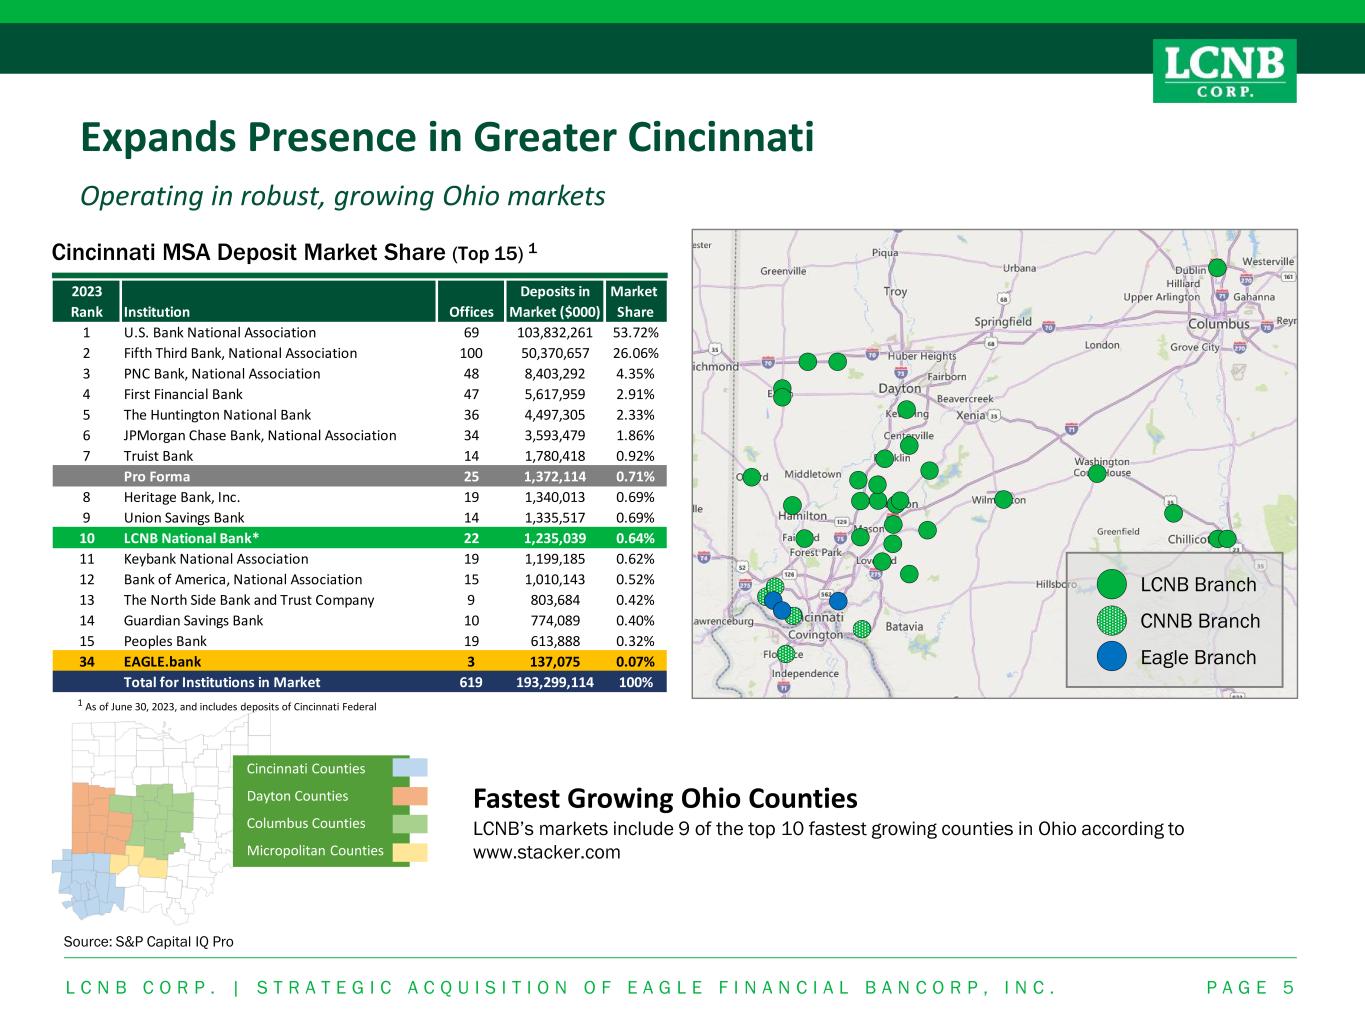1365x1024 pixels.
Task: Select the CNNB Branch dotted legend marker
Action: [x=1111, y=621]
